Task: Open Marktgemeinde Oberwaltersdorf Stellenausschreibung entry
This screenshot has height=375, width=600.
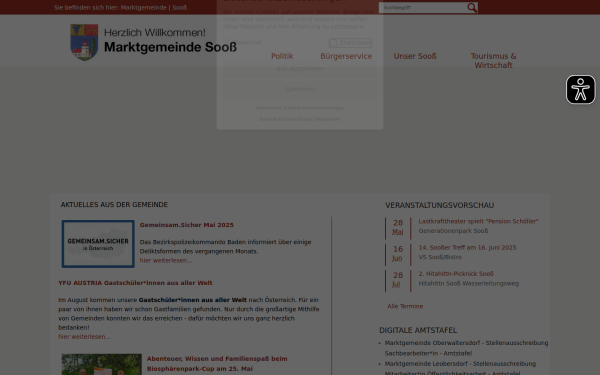Action: [x=466, y=348]
